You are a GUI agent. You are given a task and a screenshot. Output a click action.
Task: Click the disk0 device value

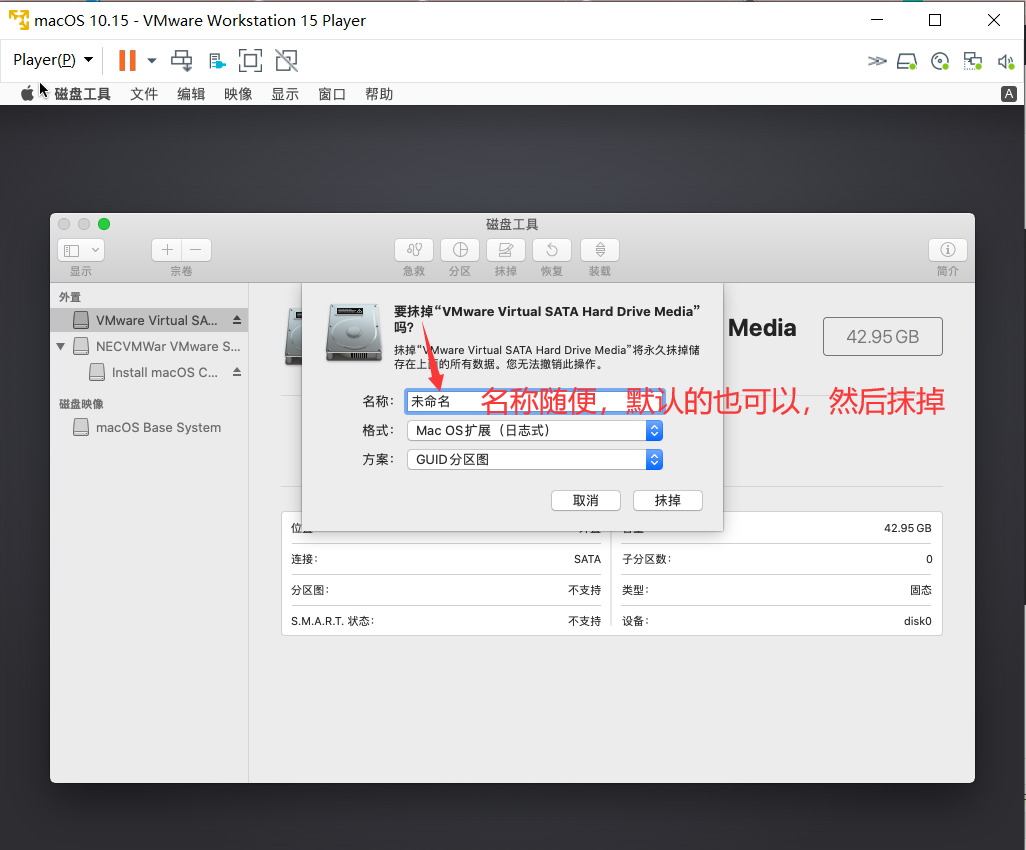(917, 621)
